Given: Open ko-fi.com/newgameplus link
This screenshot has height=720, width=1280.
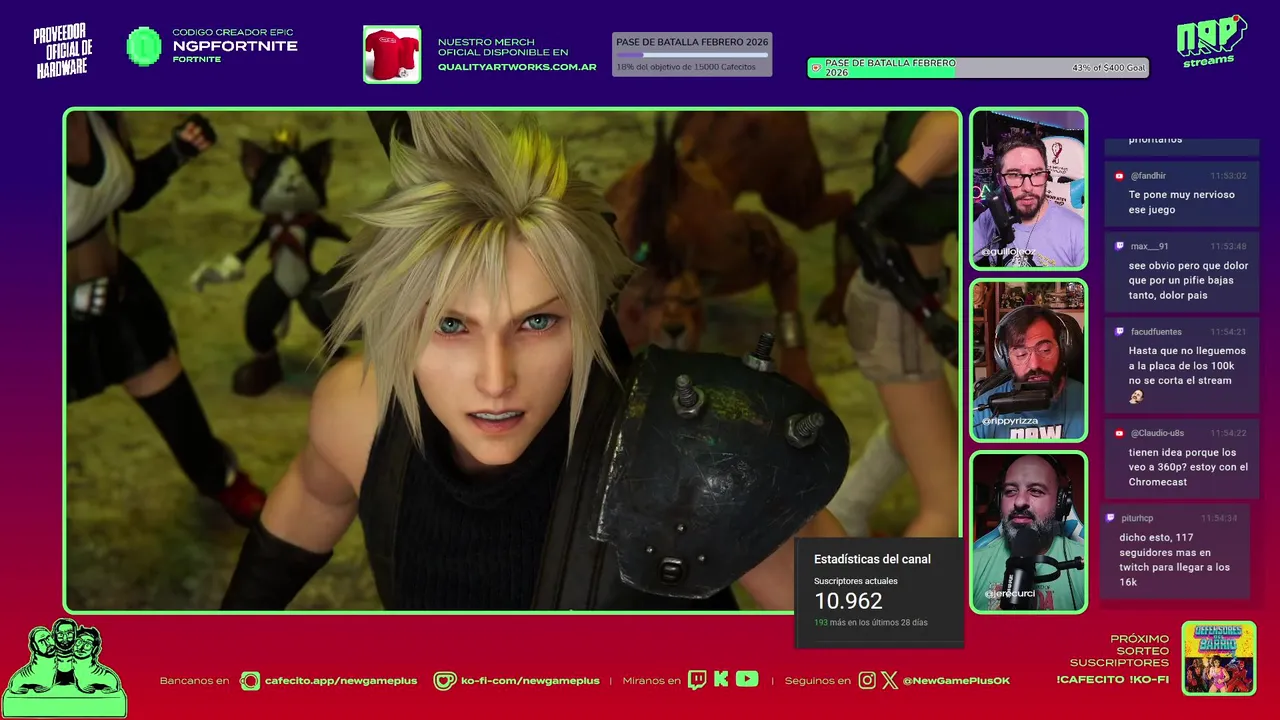Looking at the screenshot, I should (x=530, y=681).
